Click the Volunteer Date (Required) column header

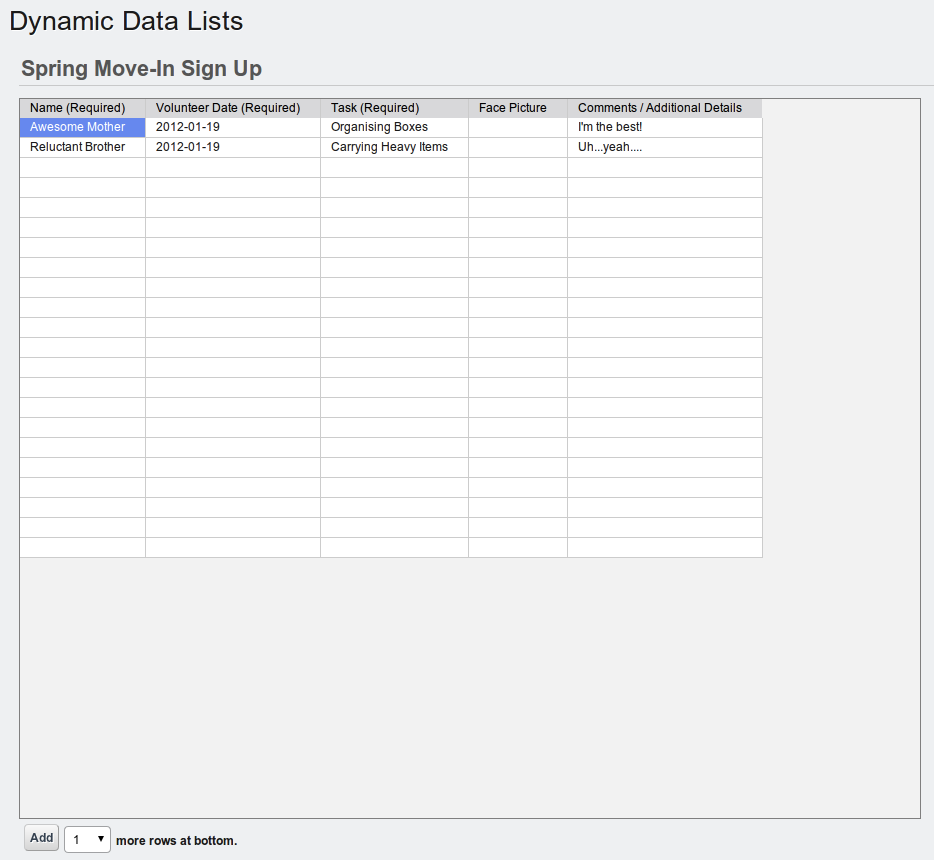click(x=233, y=108)
